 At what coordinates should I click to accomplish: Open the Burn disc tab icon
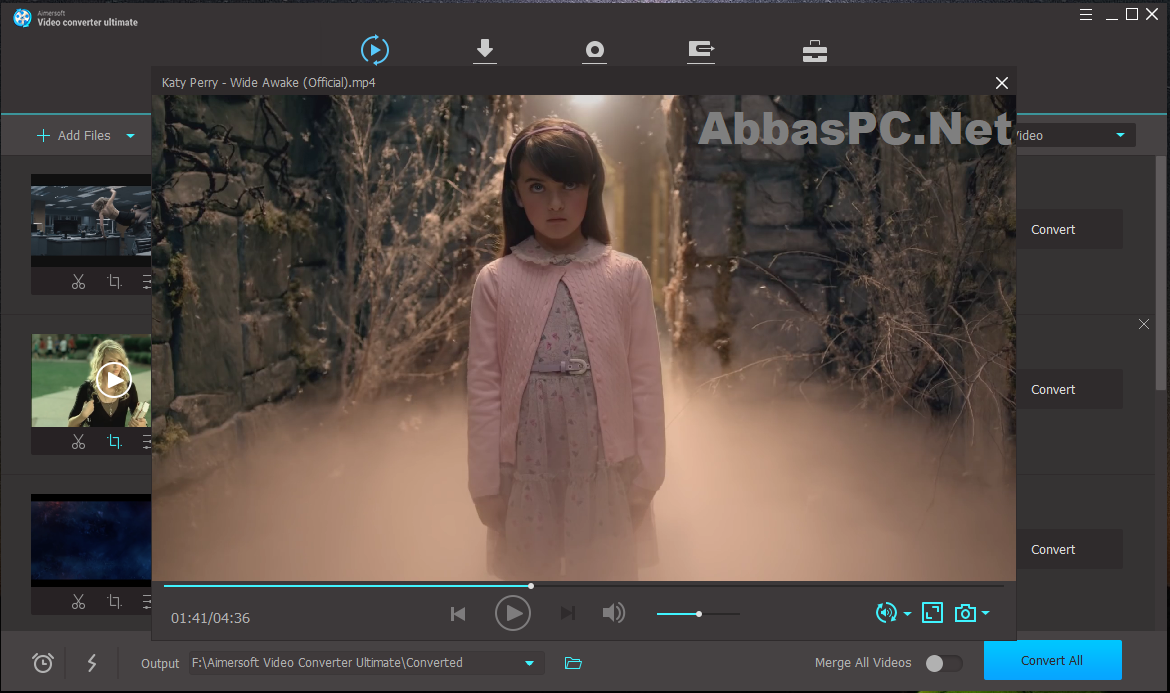pos(594,50)
